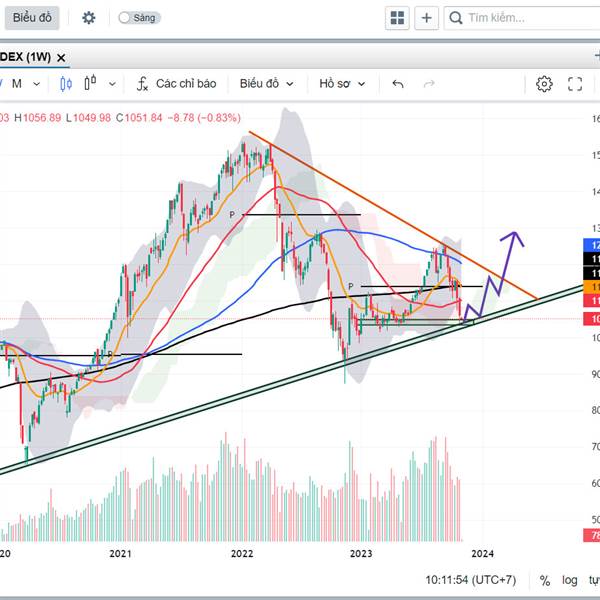Click the −8.78 (−0.83%) change value
This screenshot has height=600, width=600.
pos(204,117)
